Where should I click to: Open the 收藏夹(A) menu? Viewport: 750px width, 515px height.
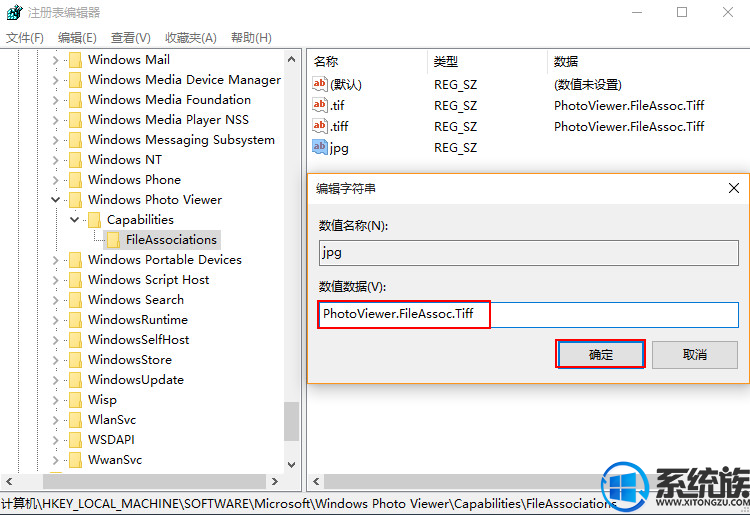coord(191,38)
